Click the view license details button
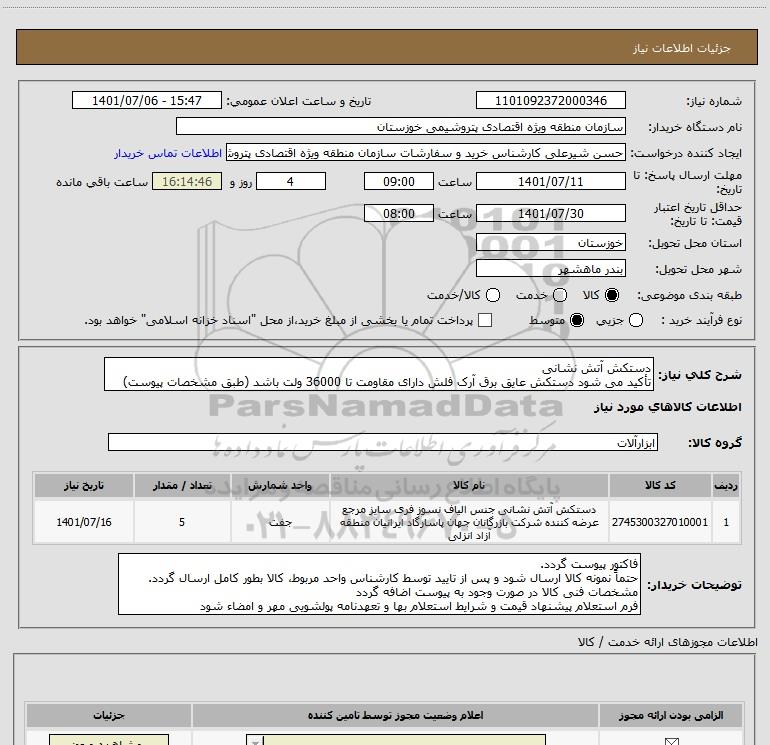The height and width of the screenshot is (745, 770). point(109,740)
